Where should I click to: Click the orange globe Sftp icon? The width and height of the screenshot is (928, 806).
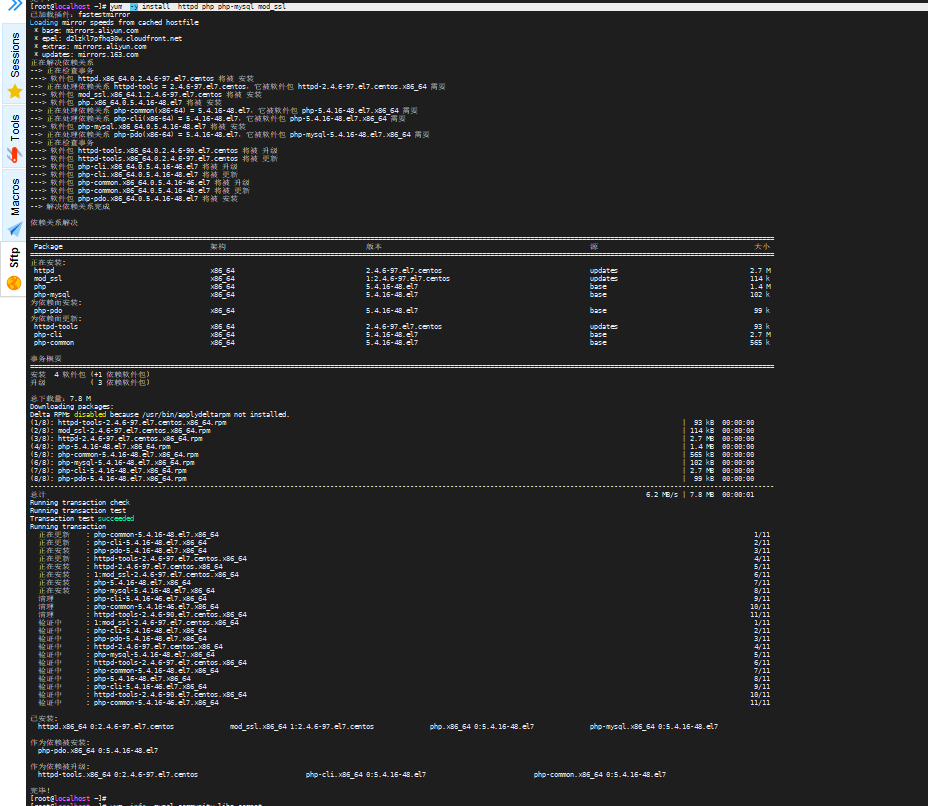coord(13,281)
